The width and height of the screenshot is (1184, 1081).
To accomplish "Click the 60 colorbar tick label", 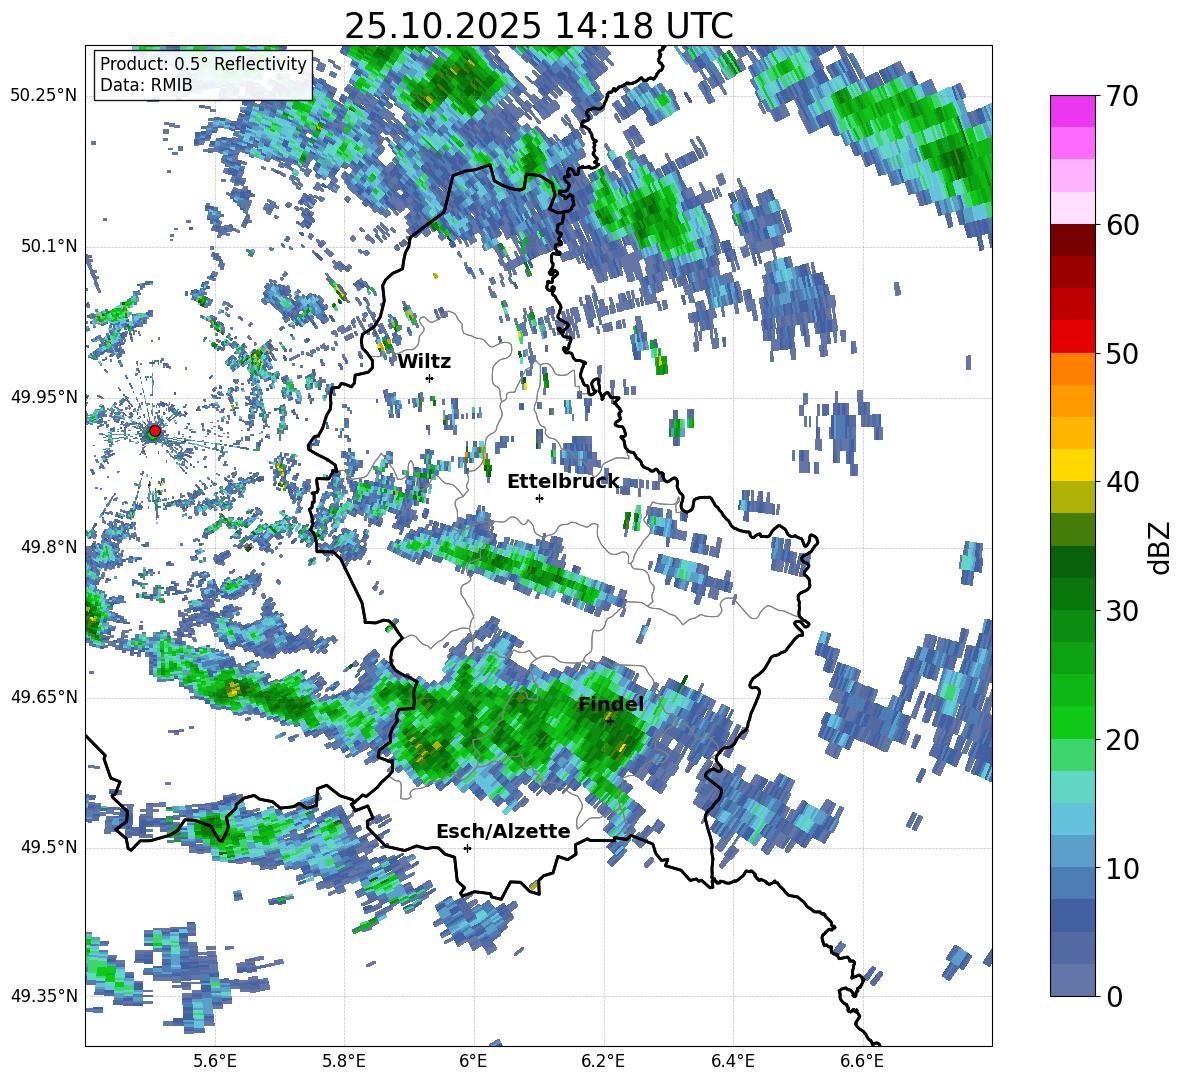I will pos(1121,225).
